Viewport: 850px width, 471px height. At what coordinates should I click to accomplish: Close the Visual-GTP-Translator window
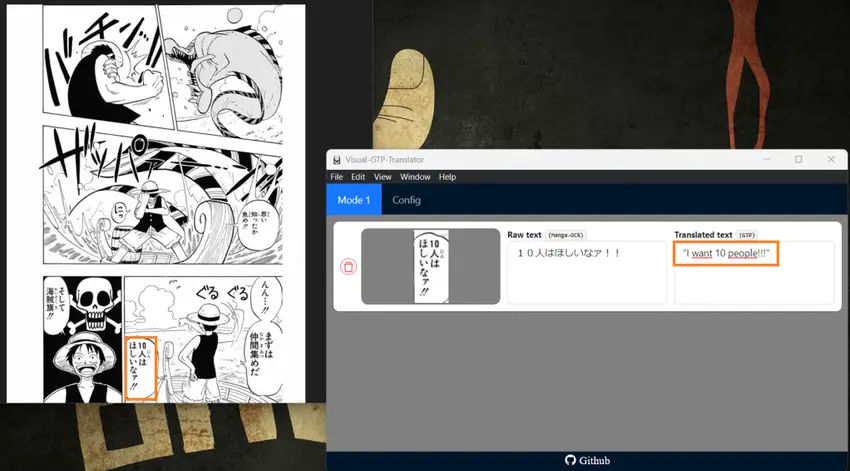[x=831, y=159]
